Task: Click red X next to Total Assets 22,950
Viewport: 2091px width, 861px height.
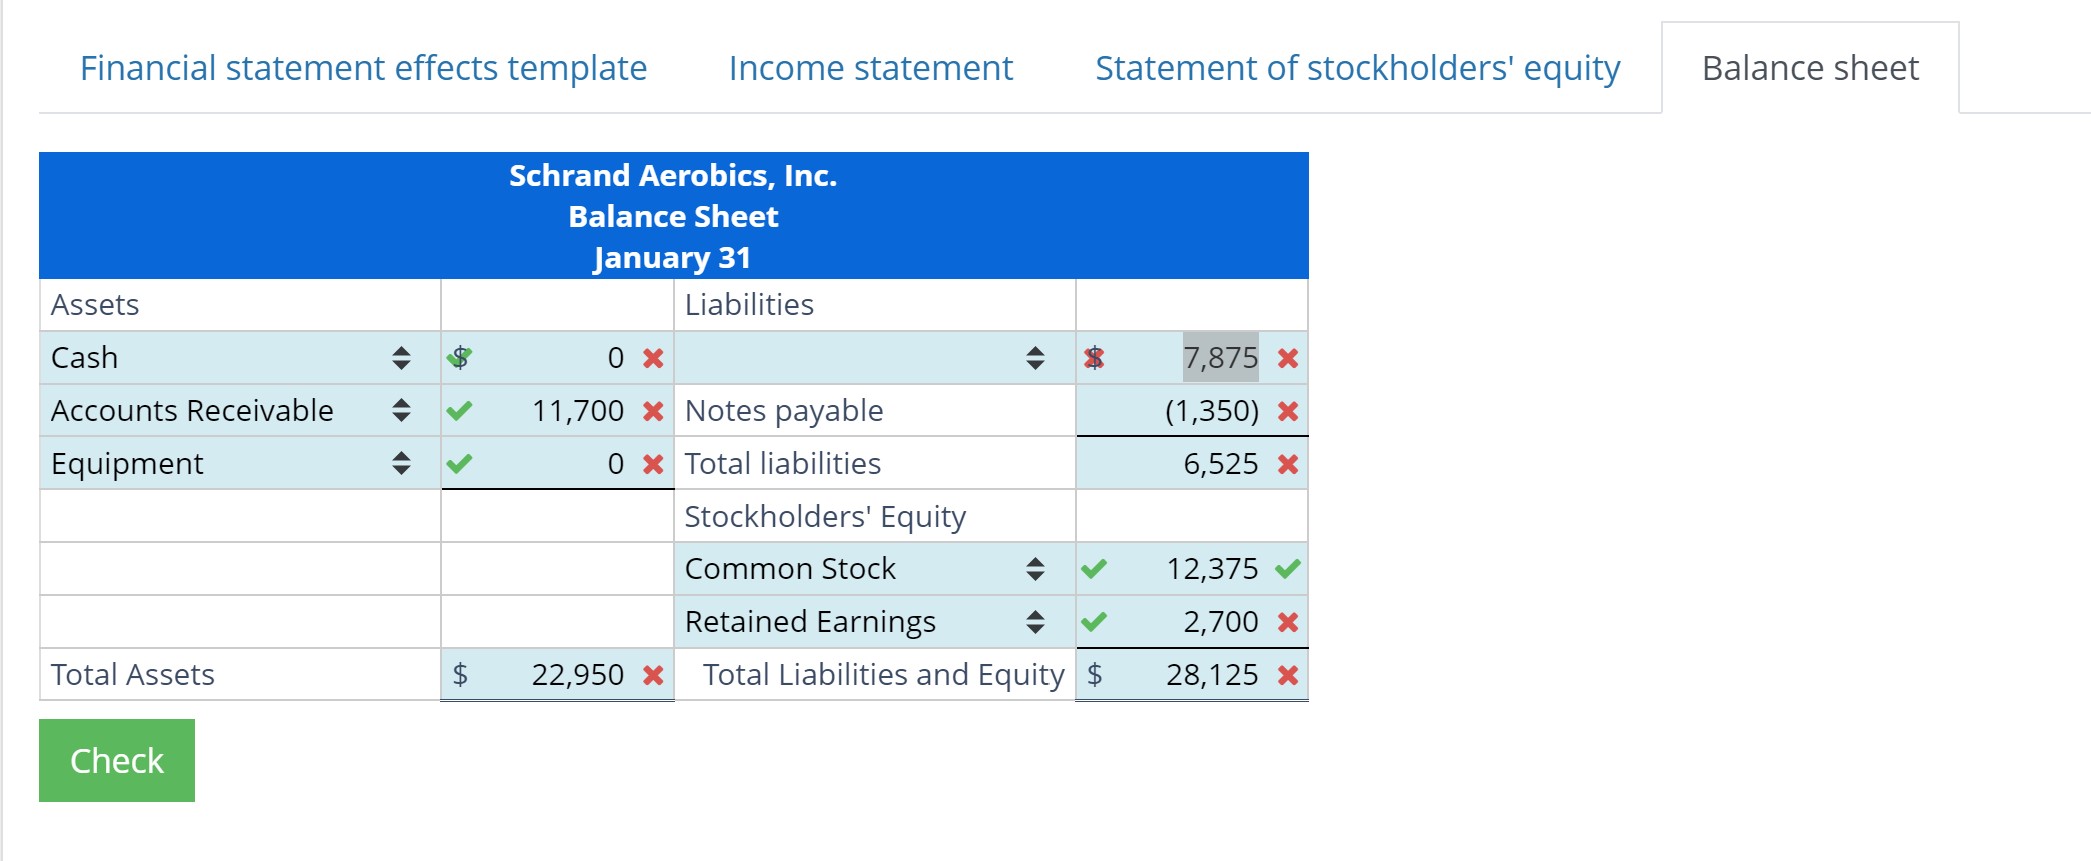Action: (x=653, y=675)
